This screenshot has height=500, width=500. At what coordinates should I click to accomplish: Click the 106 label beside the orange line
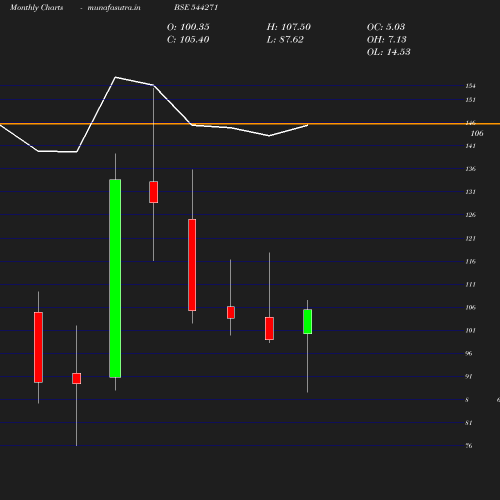tap(477, 133)
